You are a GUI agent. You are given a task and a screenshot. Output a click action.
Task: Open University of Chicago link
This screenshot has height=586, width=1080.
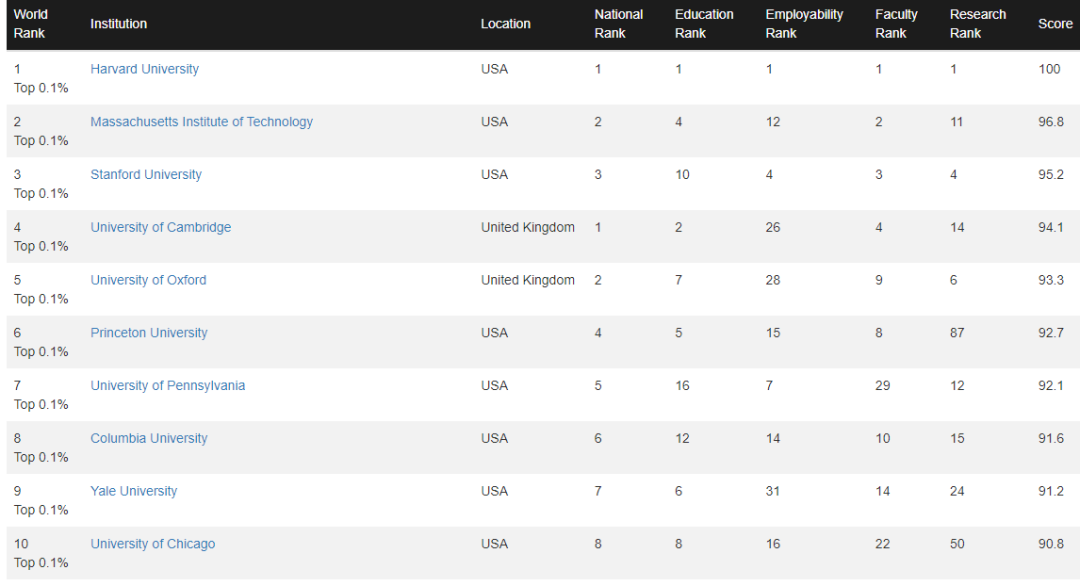(x=152, y=544)
